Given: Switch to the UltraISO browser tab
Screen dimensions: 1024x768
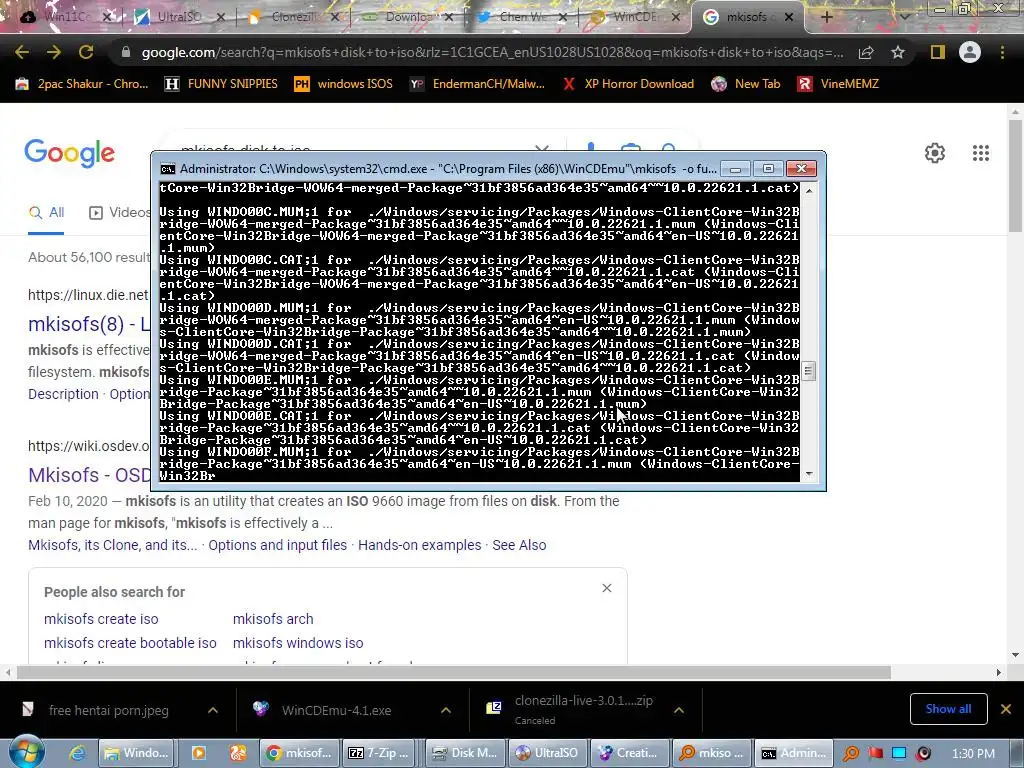Looking at the screenshot, I should tap(178, 17).
